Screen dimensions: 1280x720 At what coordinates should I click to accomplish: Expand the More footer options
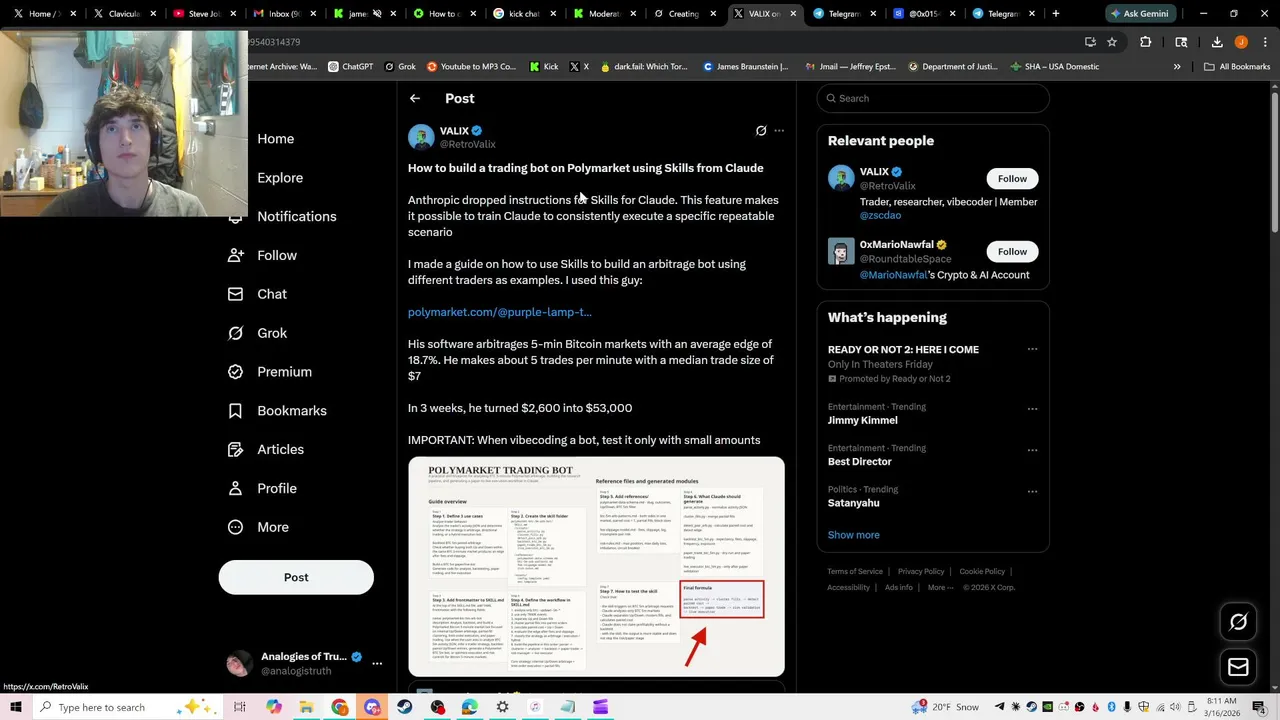[x=940, y=588]
